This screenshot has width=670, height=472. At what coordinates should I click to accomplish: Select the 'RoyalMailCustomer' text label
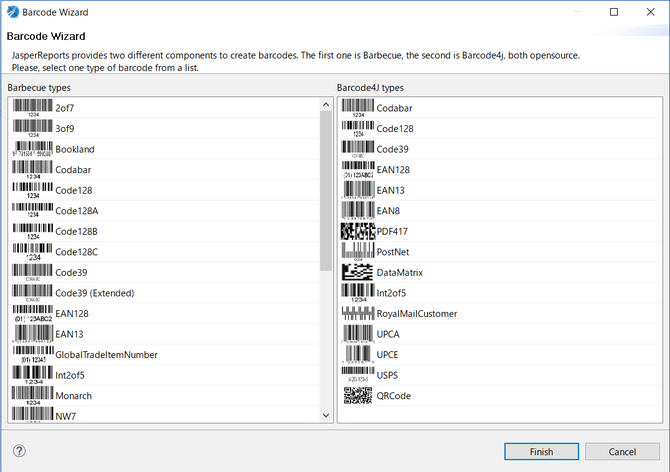coord(417,314)
